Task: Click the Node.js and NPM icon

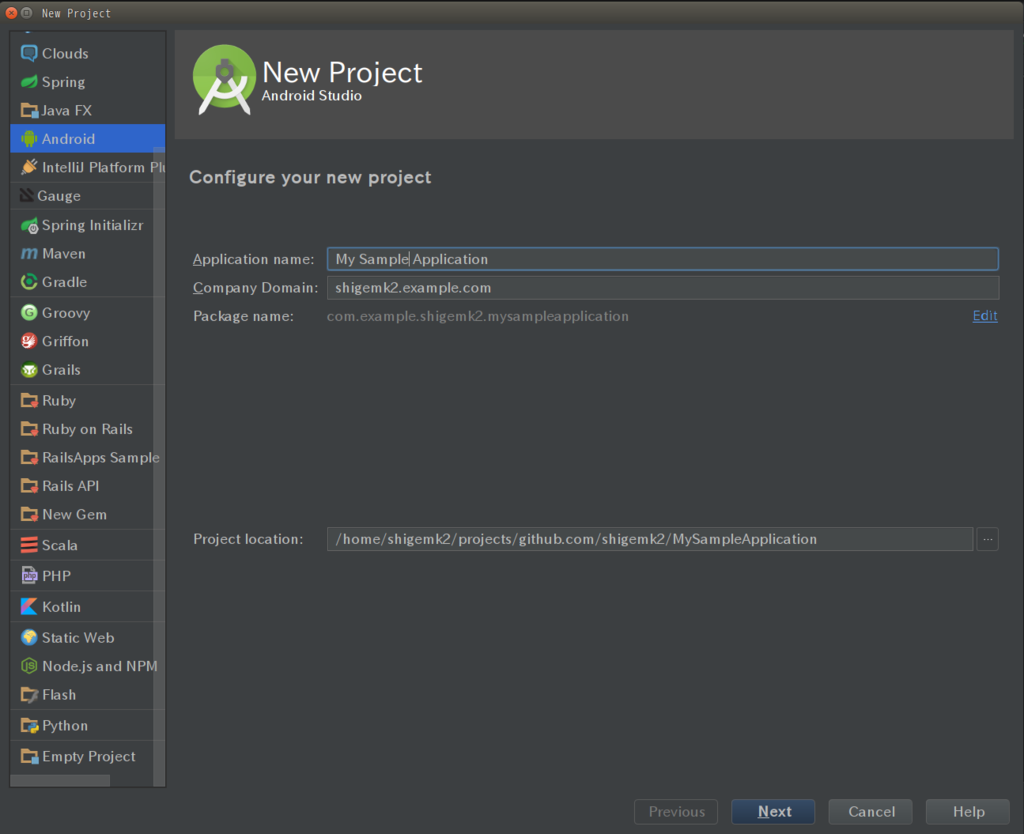Action: (29, 666)
